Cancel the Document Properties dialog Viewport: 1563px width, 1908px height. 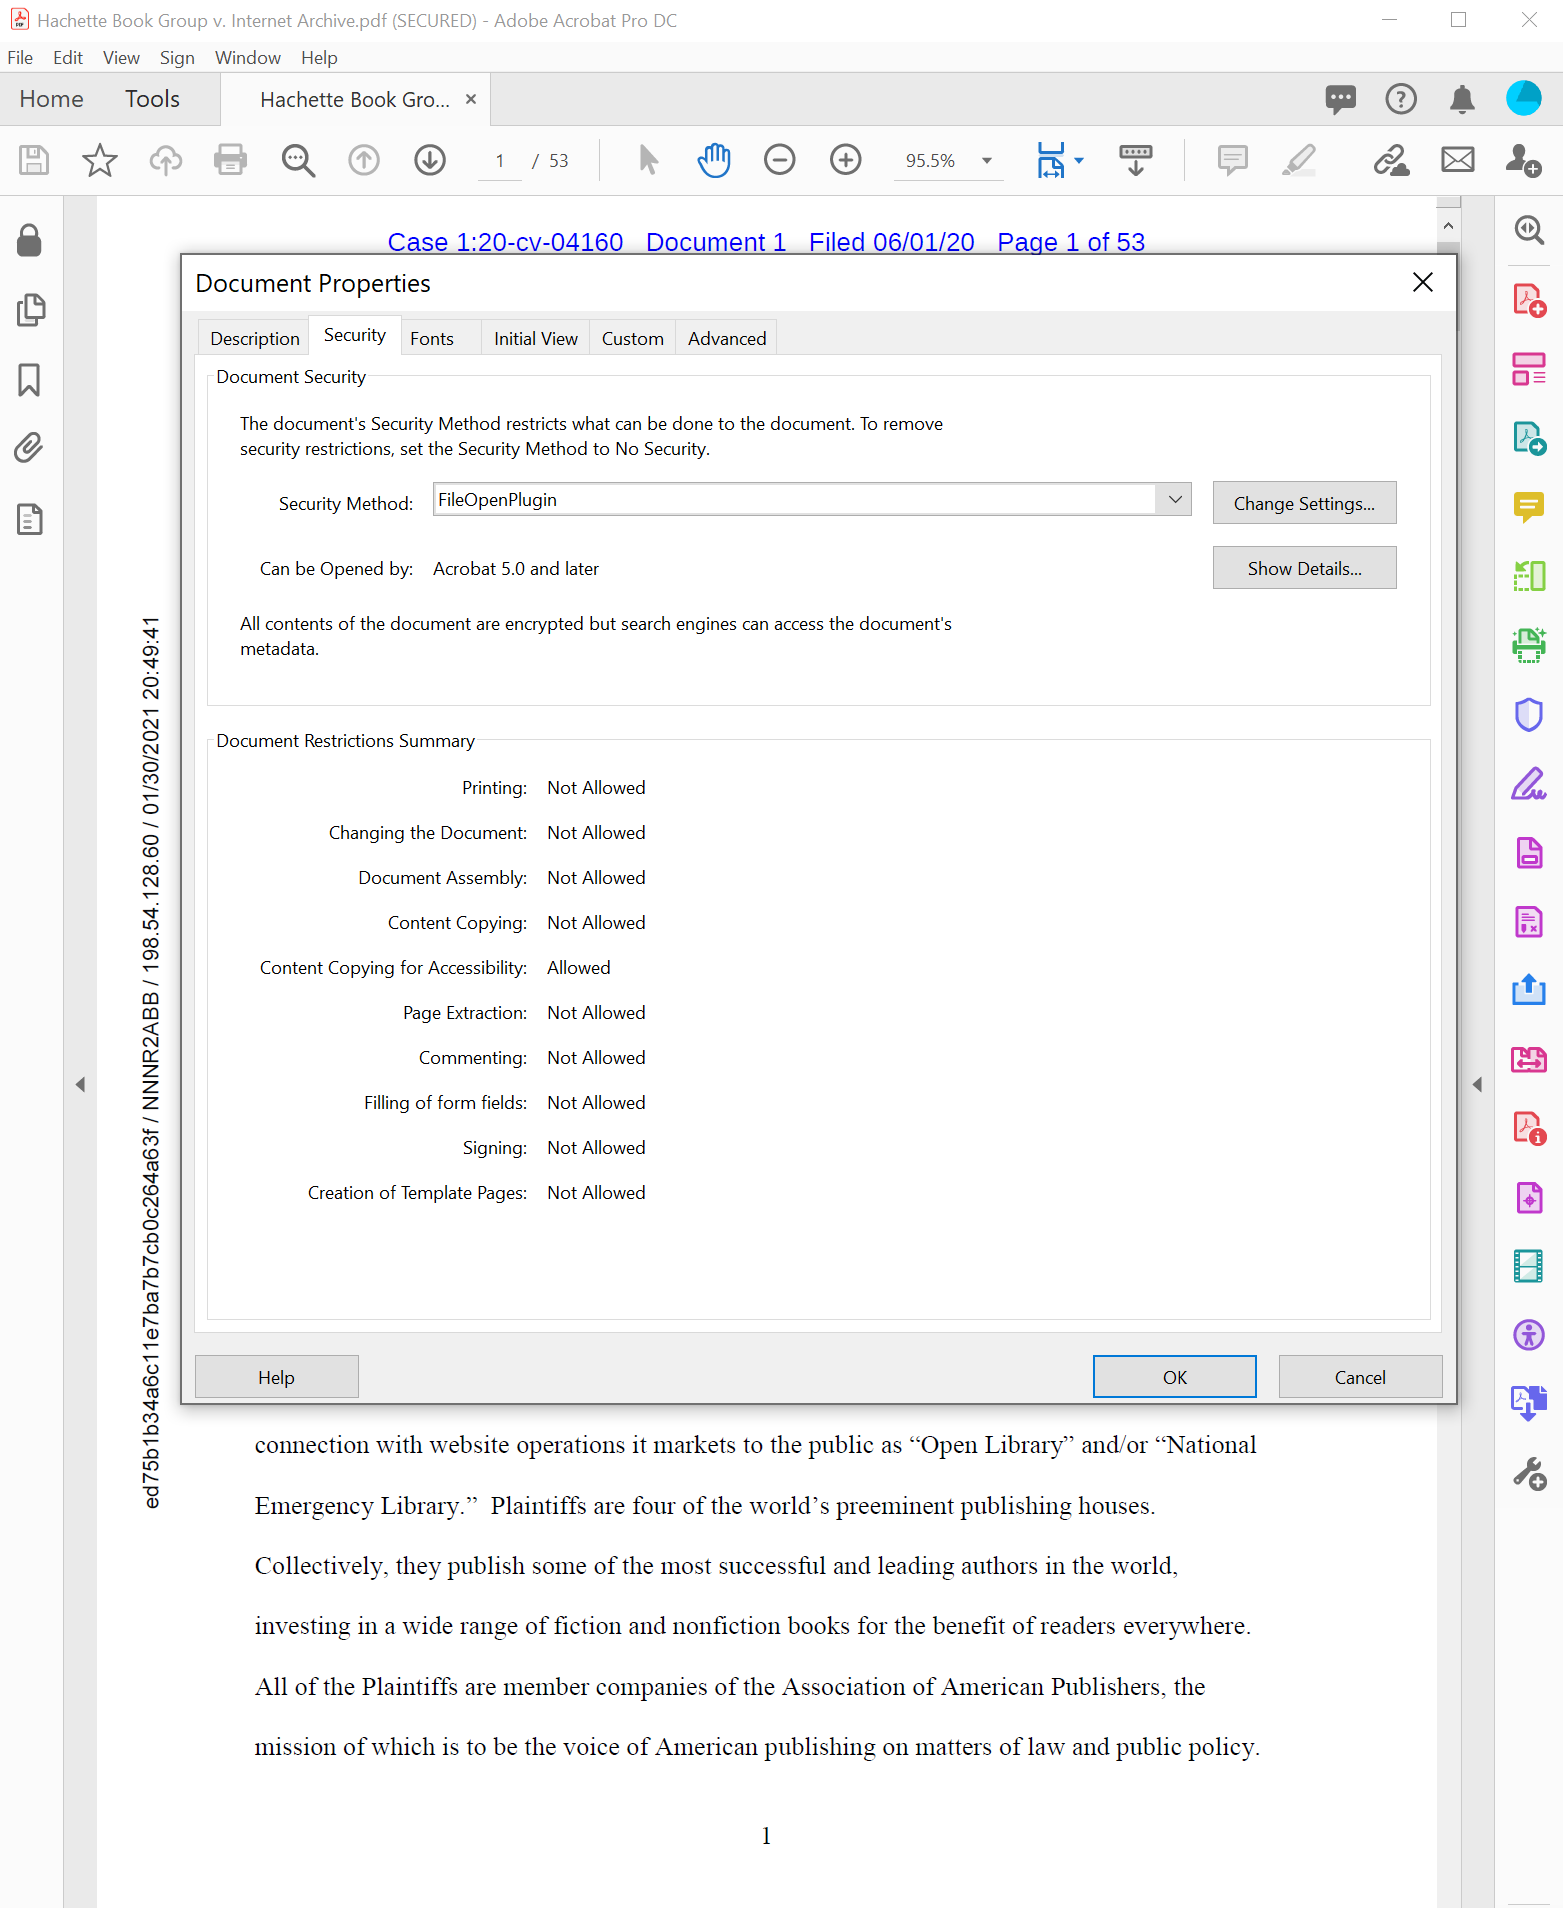1360,1377
